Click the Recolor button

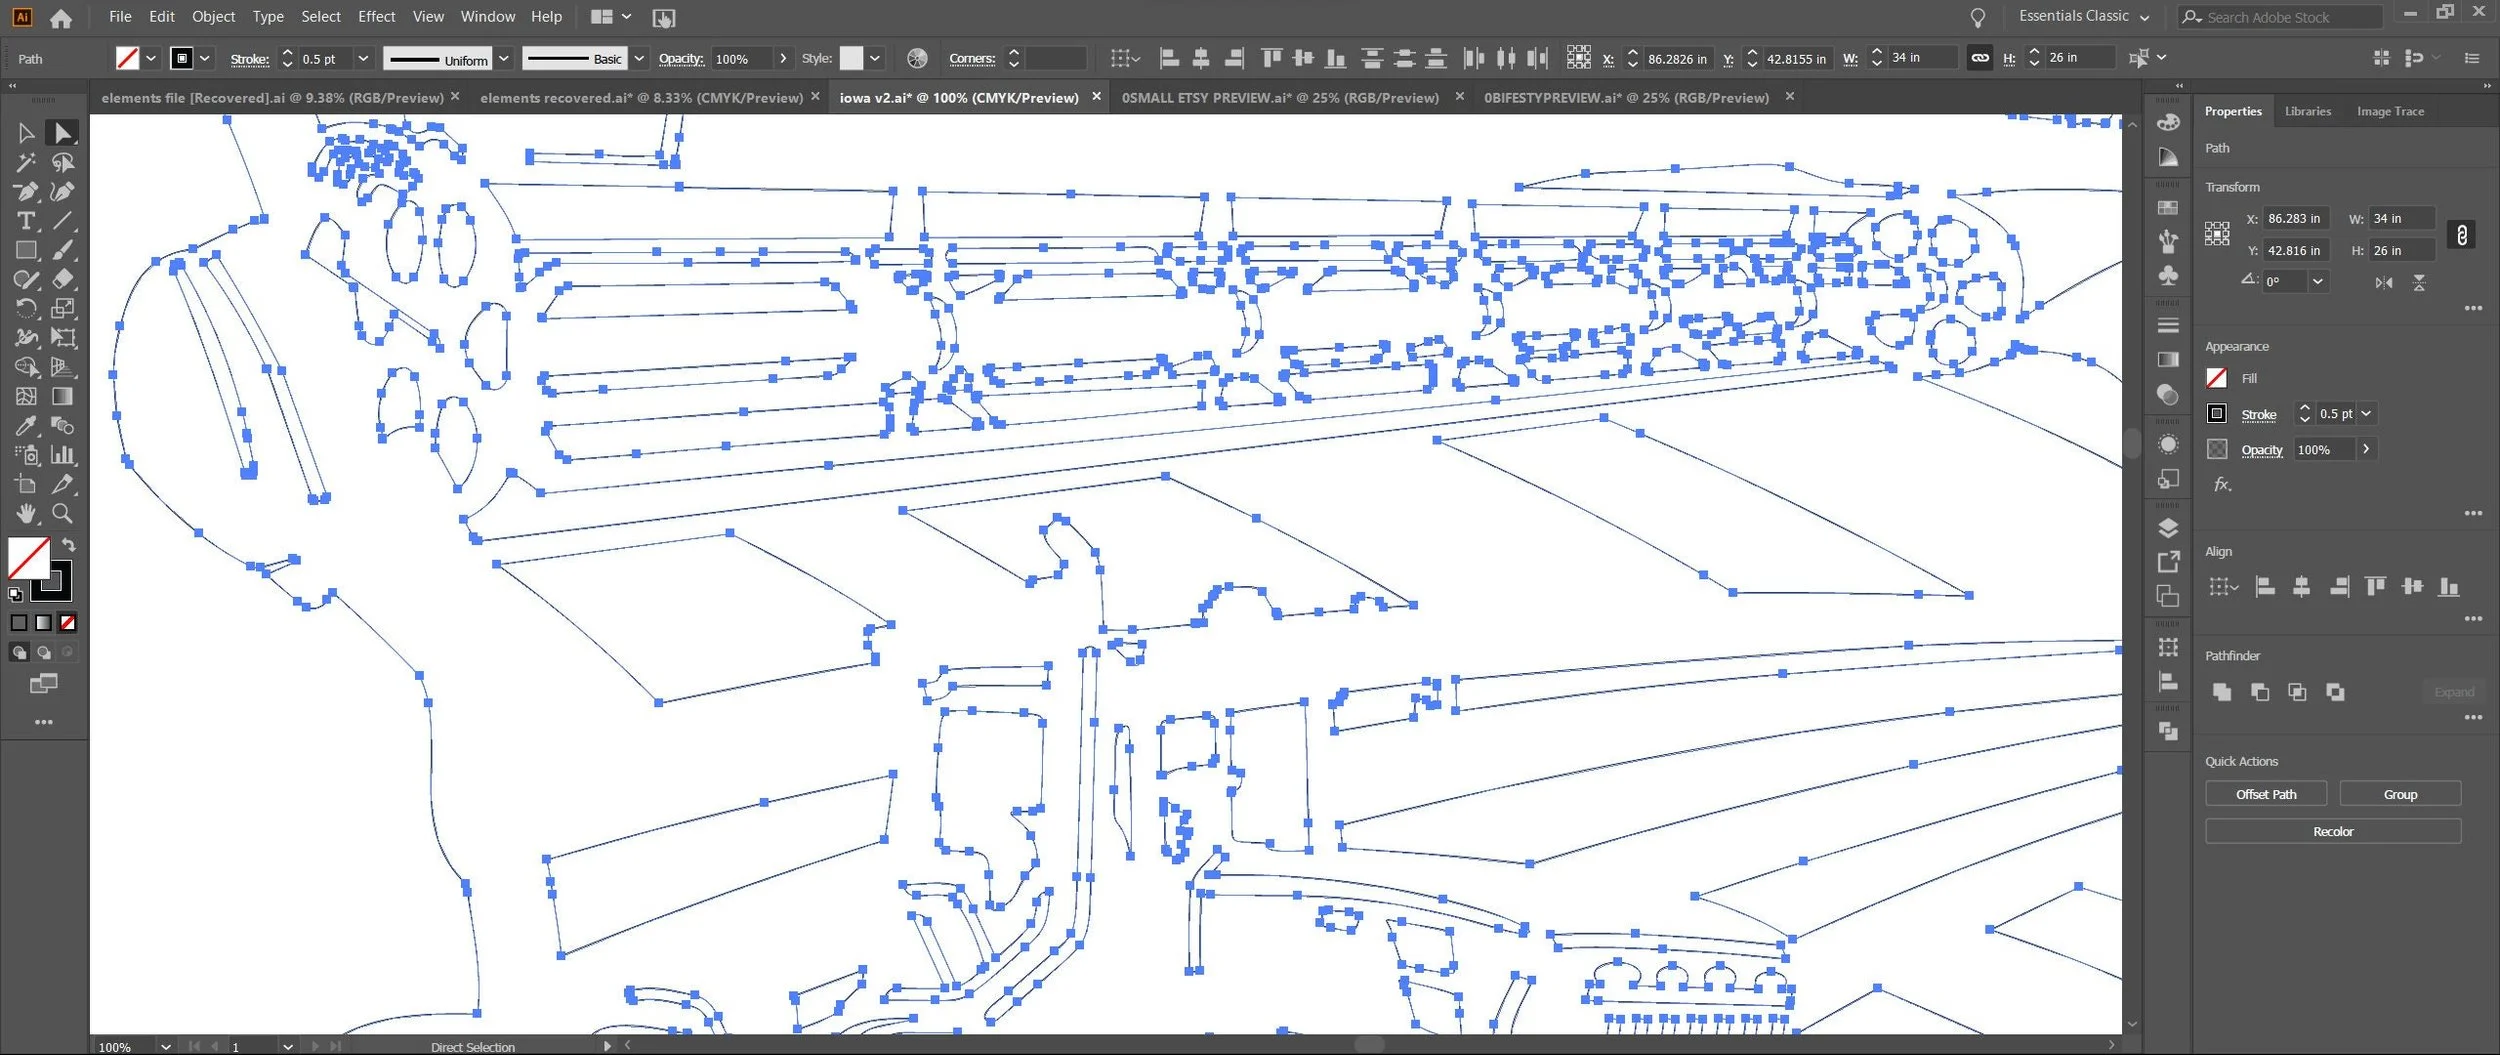point(2333,831)
